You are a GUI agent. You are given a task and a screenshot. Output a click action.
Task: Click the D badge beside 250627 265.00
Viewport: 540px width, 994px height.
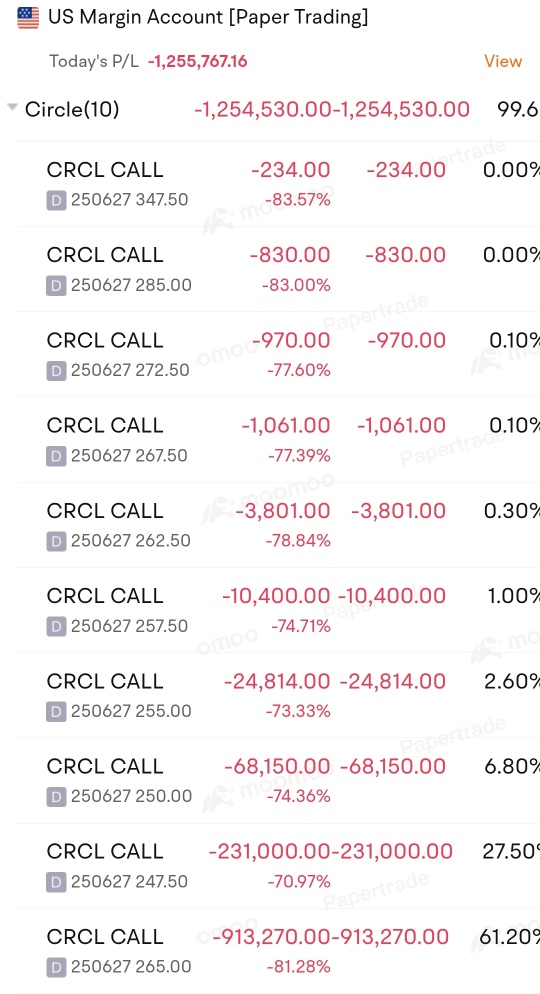[x=56, y=967]
